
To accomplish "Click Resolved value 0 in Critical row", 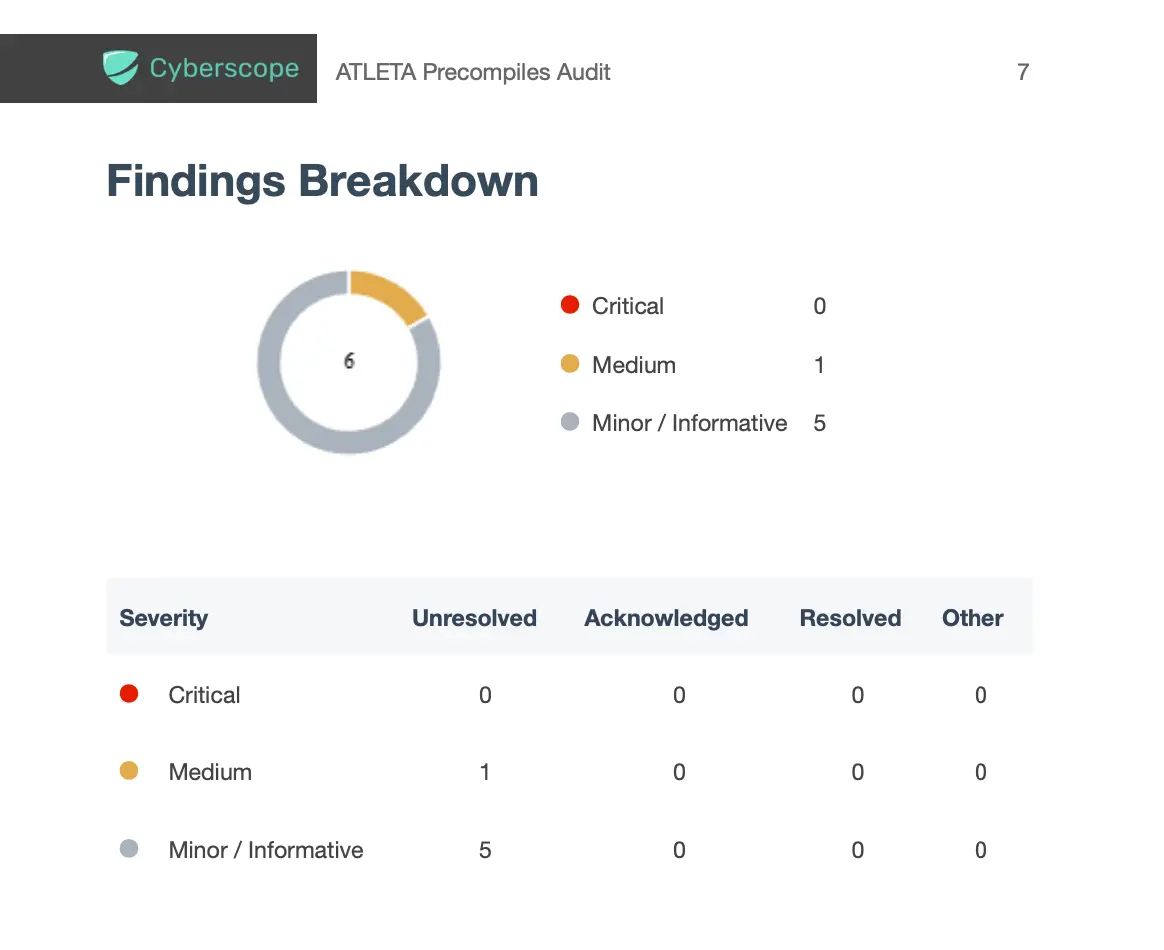I will point(857,695).
